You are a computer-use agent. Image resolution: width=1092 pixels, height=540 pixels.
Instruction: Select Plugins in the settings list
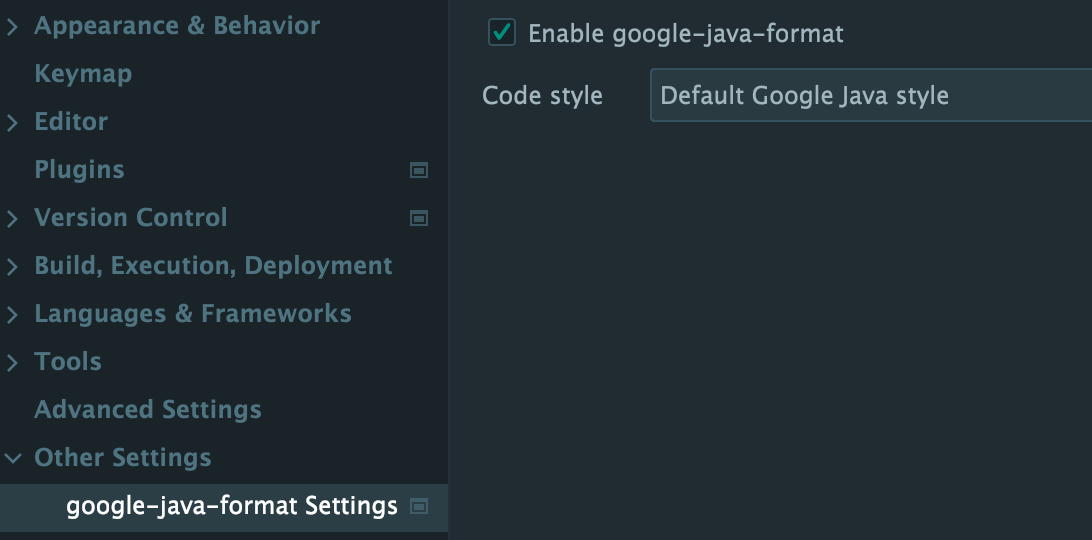(79, 170)
